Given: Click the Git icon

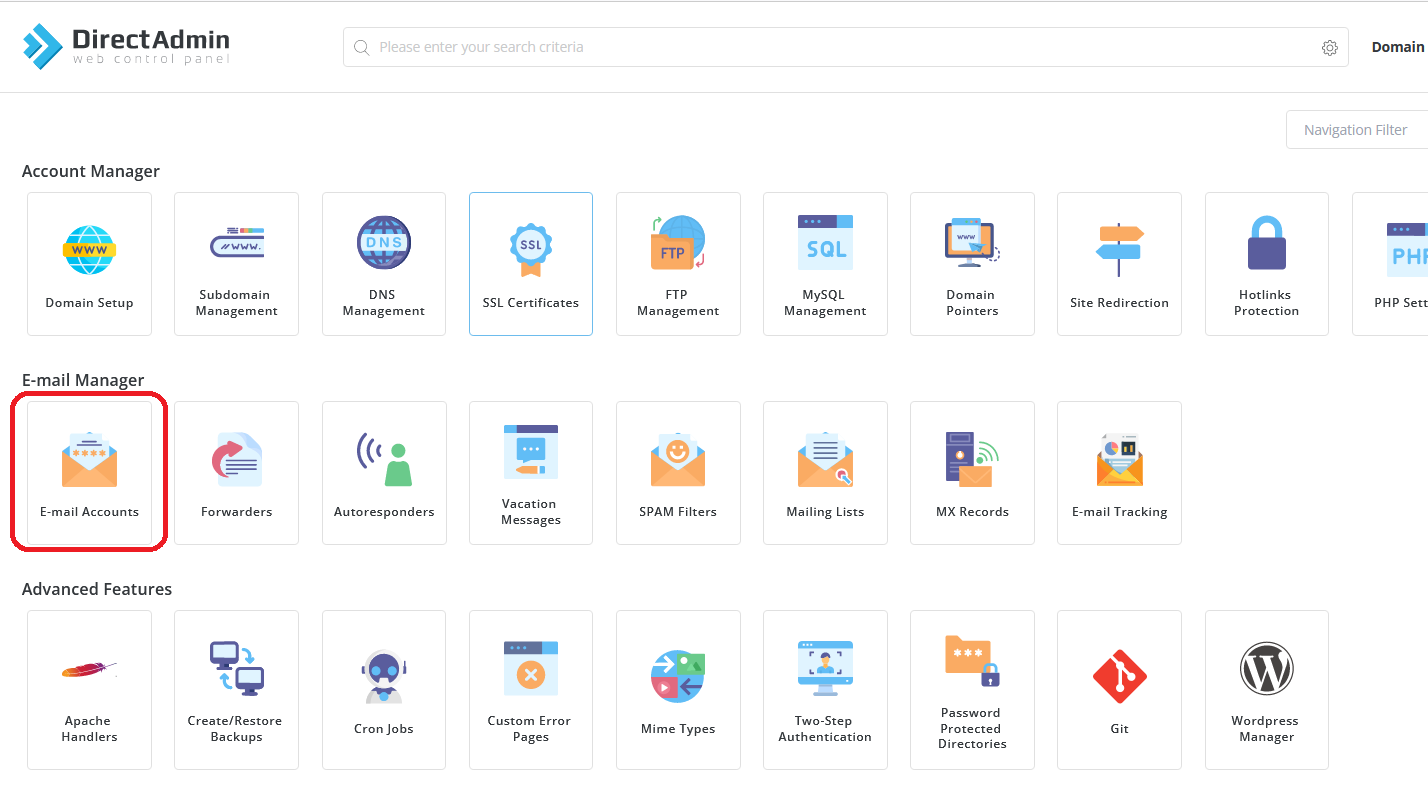Looking at the screenshot, I should click(1119, 690).
